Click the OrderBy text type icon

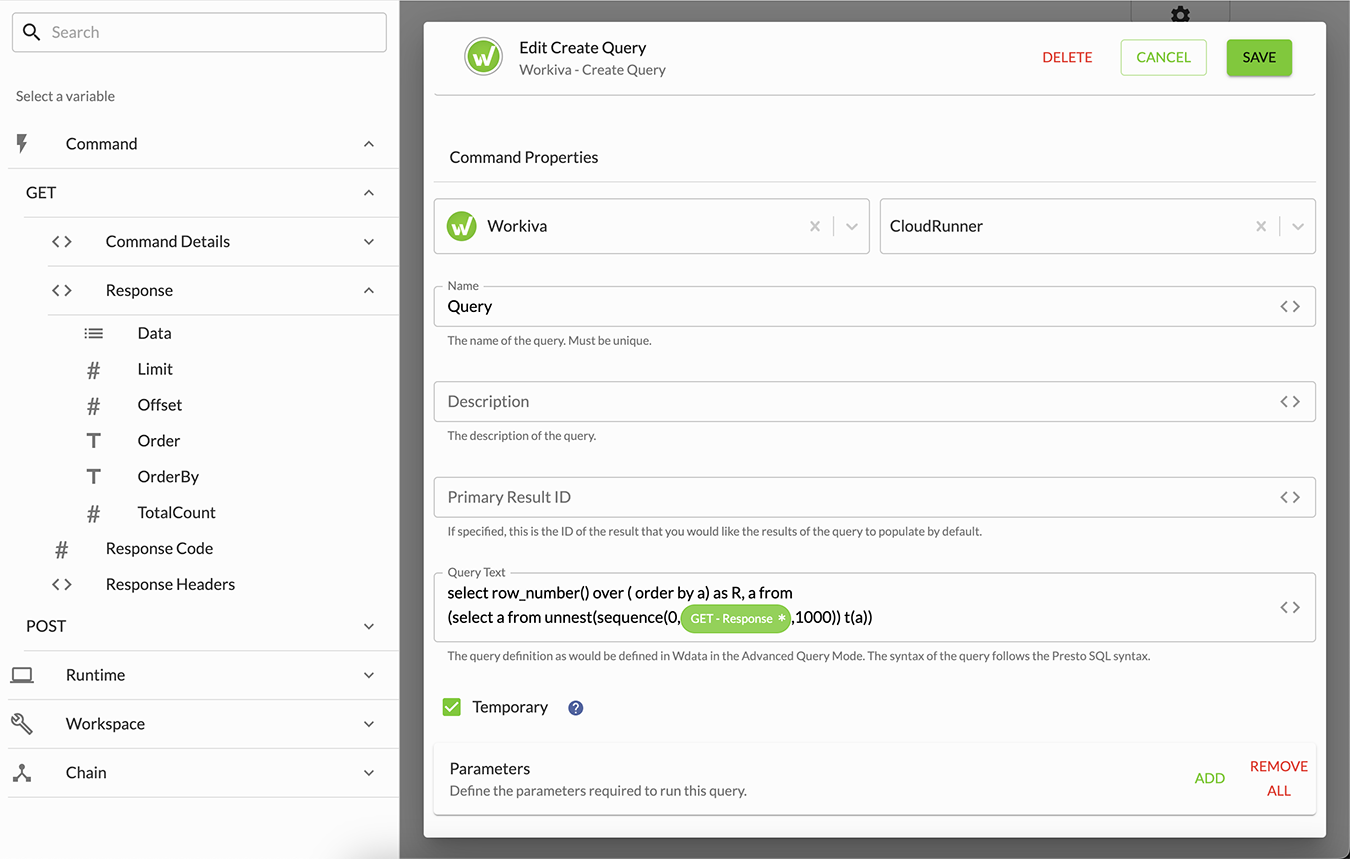point(93,477)
